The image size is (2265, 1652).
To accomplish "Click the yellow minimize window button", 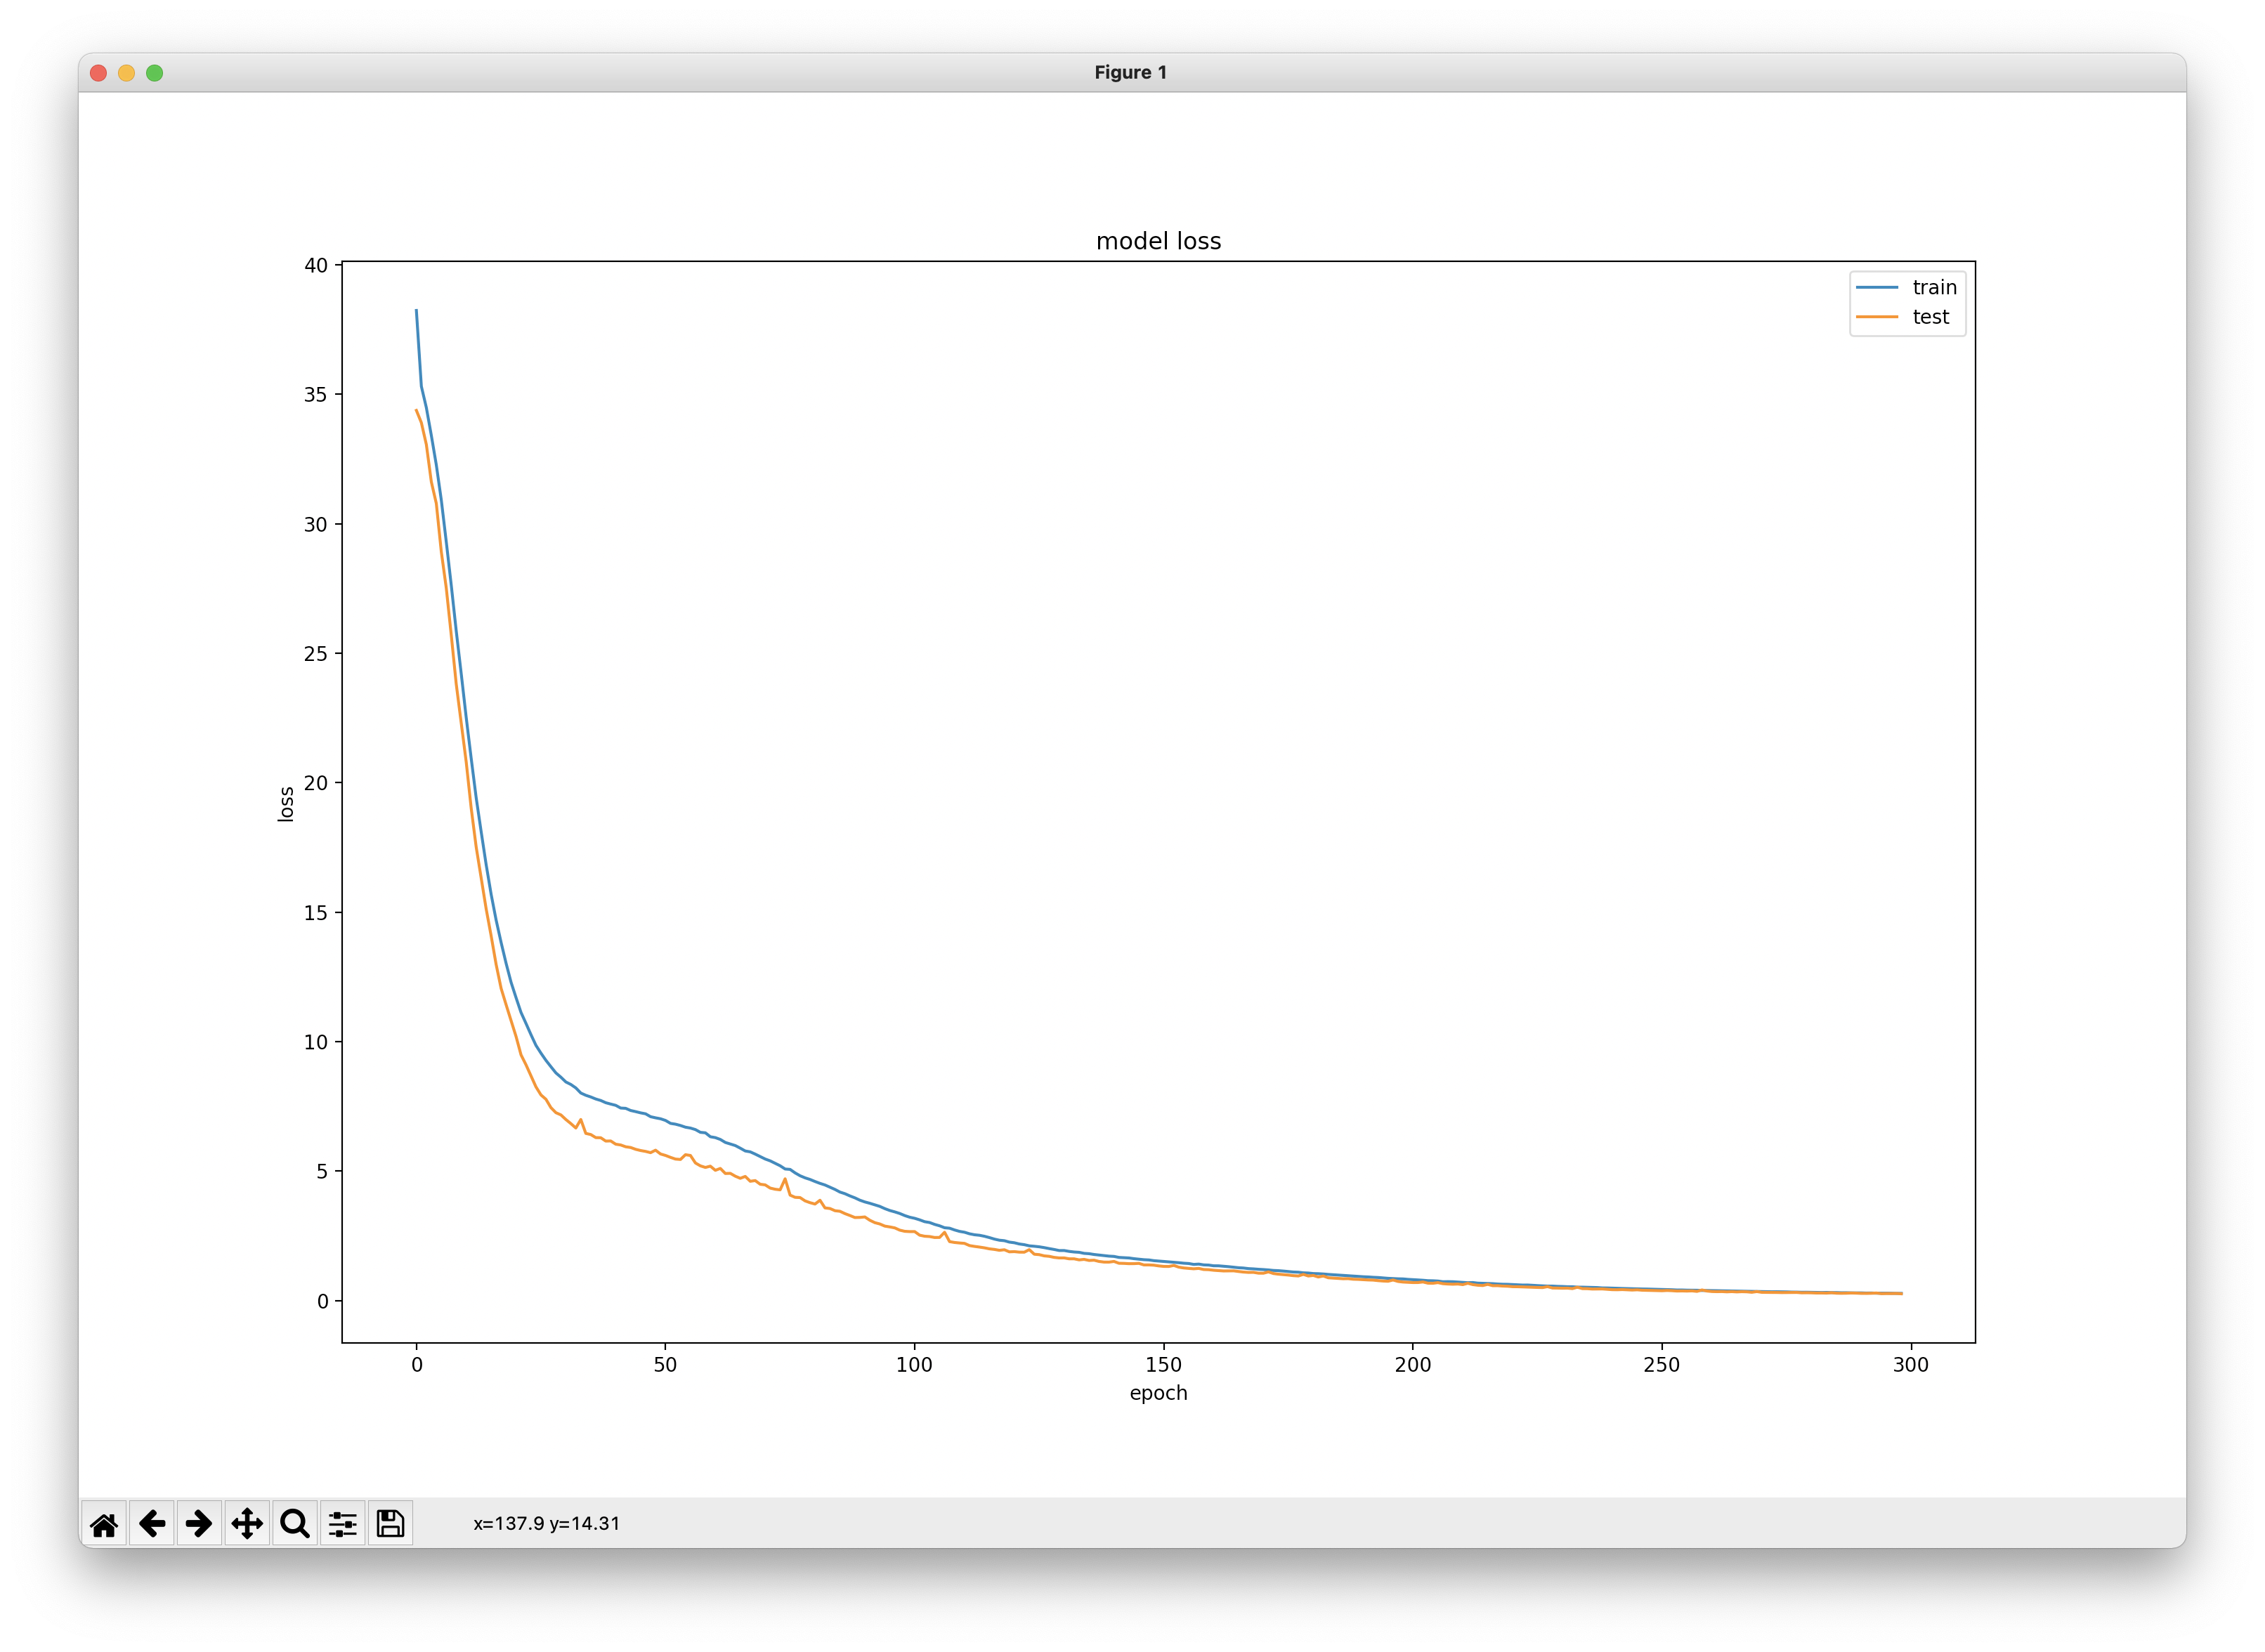I will (127, 73).
